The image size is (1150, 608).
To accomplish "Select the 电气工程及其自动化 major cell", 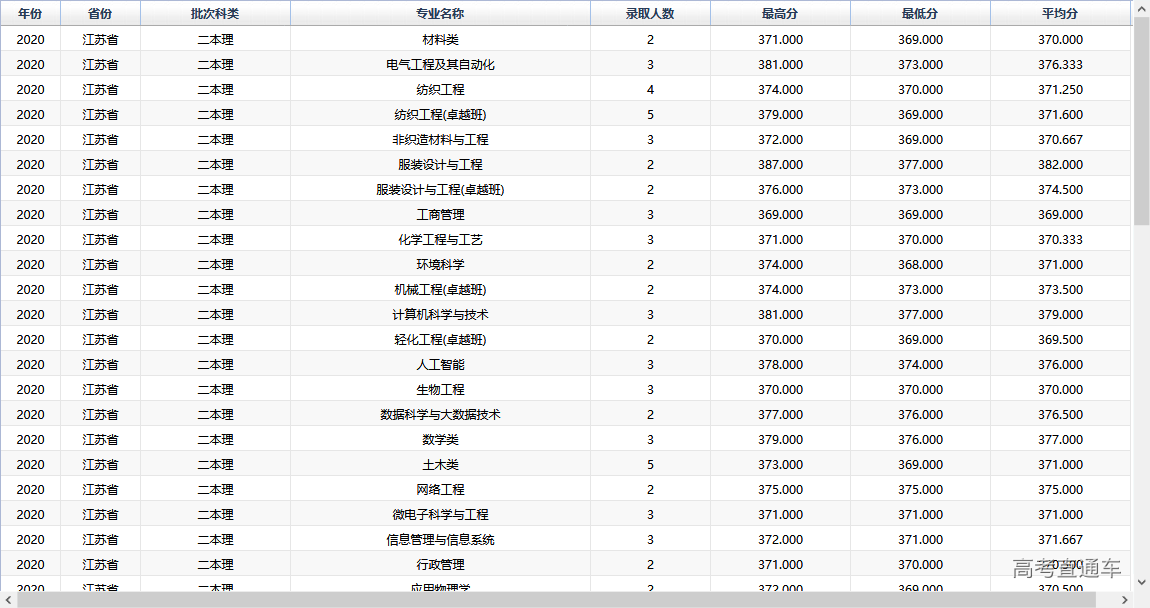I will 440,65.
